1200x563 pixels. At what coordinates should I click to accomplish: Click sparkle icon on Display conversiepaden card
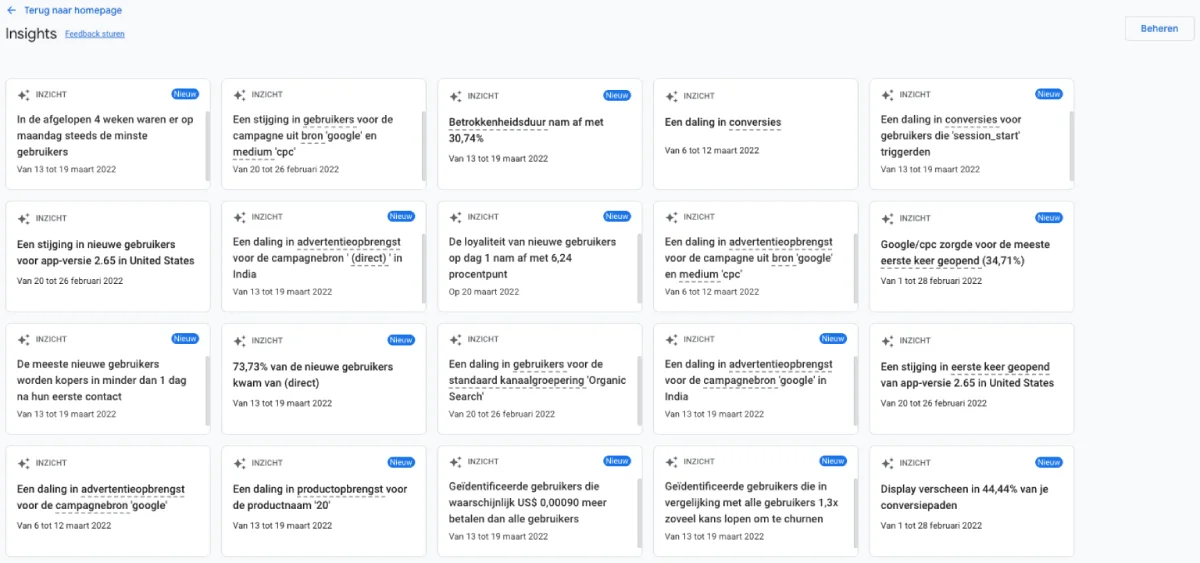tap(887, 463)
